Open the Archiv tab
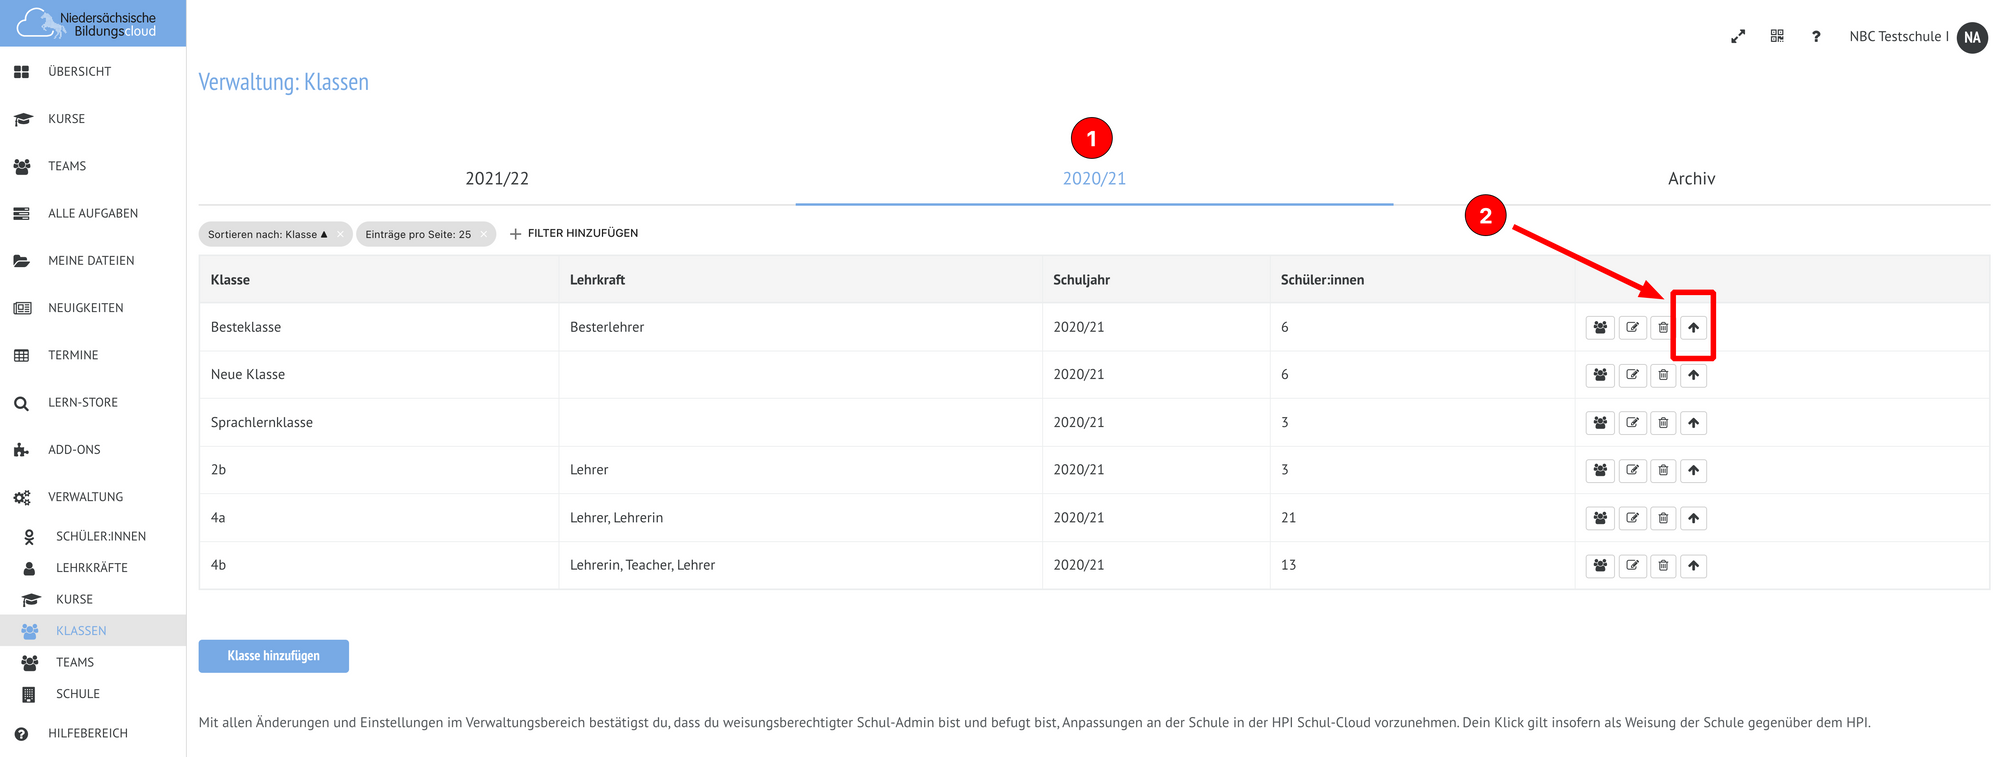The width and height of the screenshot is (2000, 757). tap(1691, 179)
